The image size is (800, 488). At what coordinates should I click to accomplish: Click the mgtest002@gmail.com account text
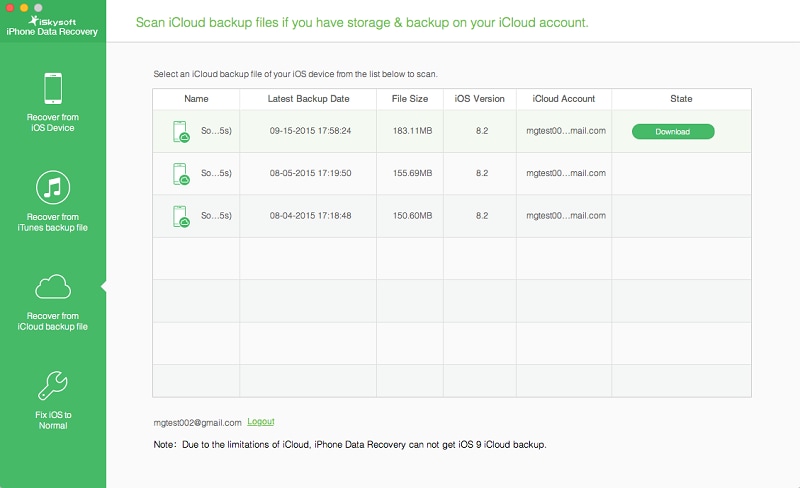[x=197, y=423]
